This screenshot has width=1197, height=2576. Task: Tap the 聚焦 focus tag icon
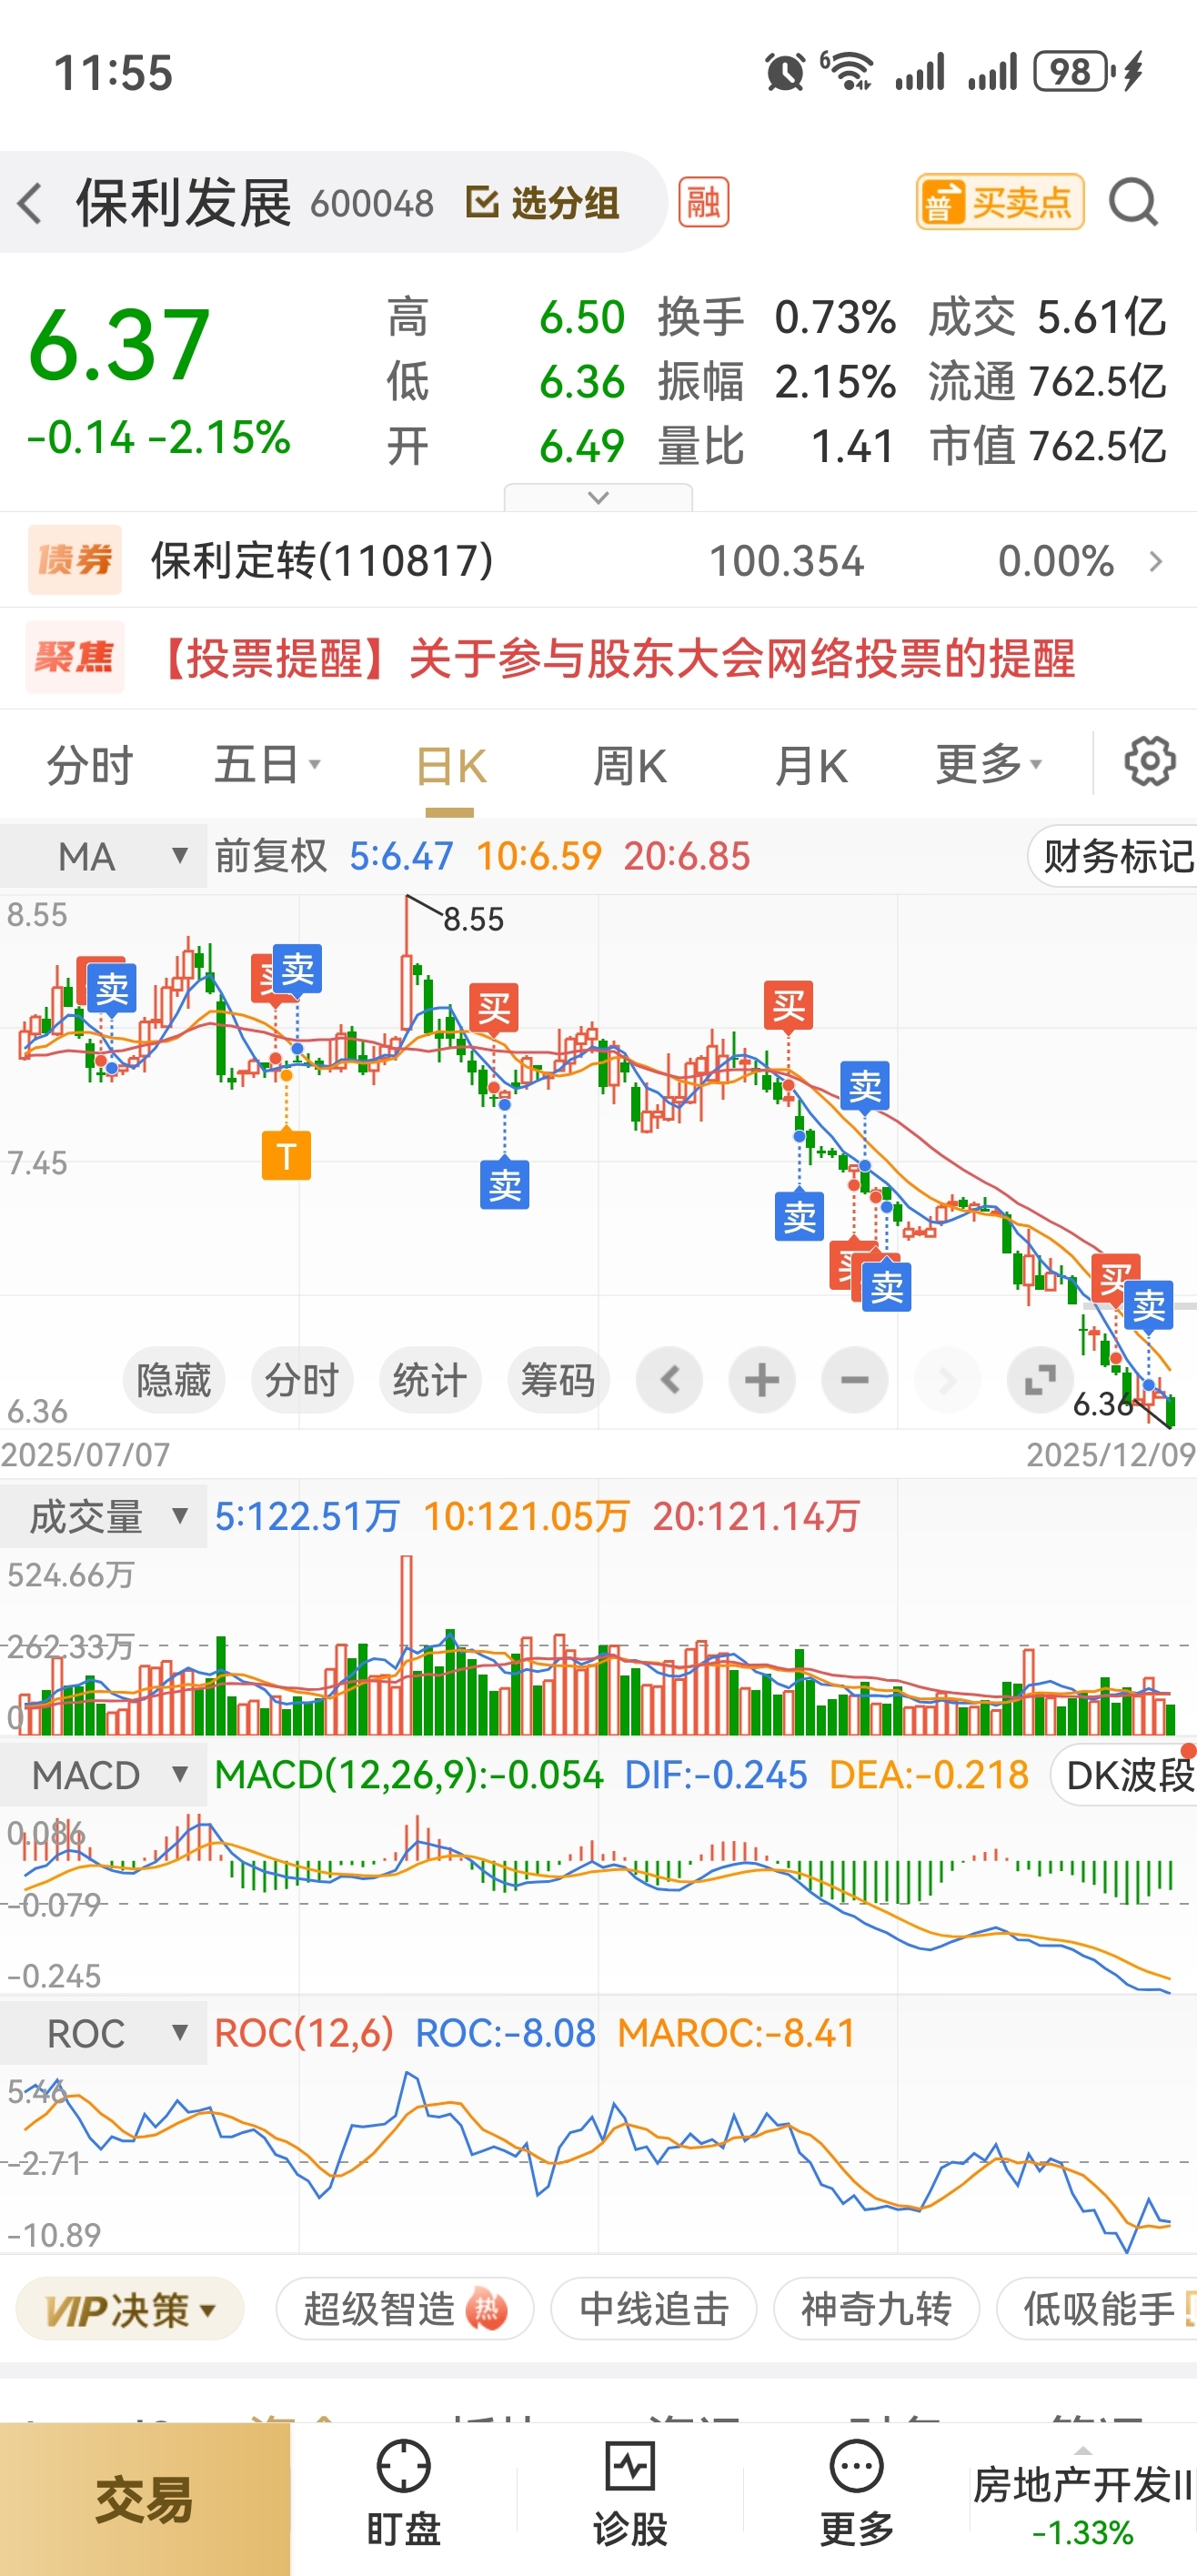tap(75, 658)
